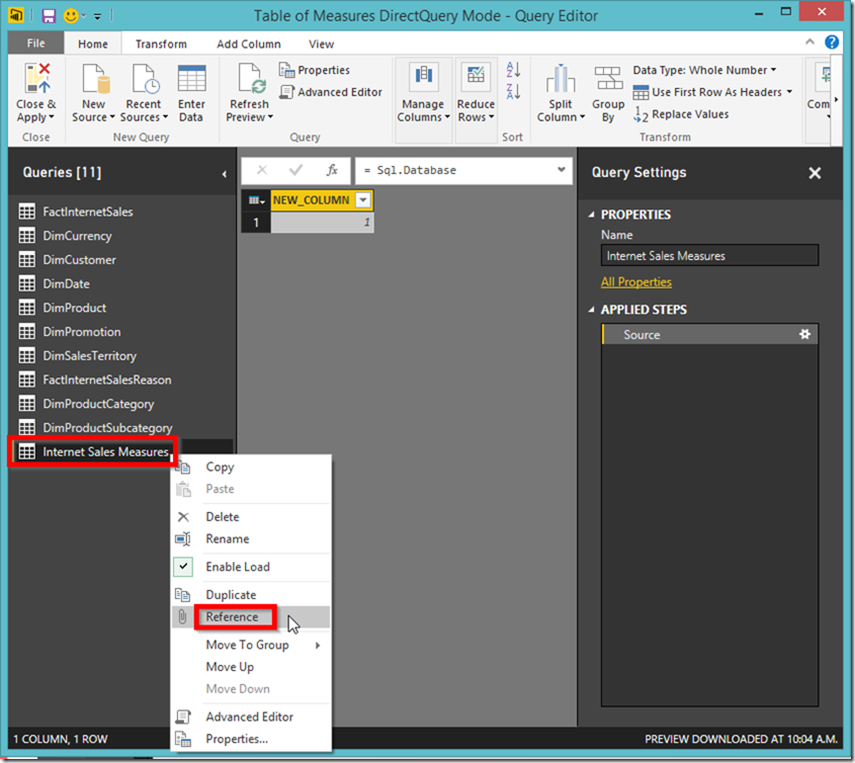
Task: Click the smiley feedback icon
Action: point(71,16)
